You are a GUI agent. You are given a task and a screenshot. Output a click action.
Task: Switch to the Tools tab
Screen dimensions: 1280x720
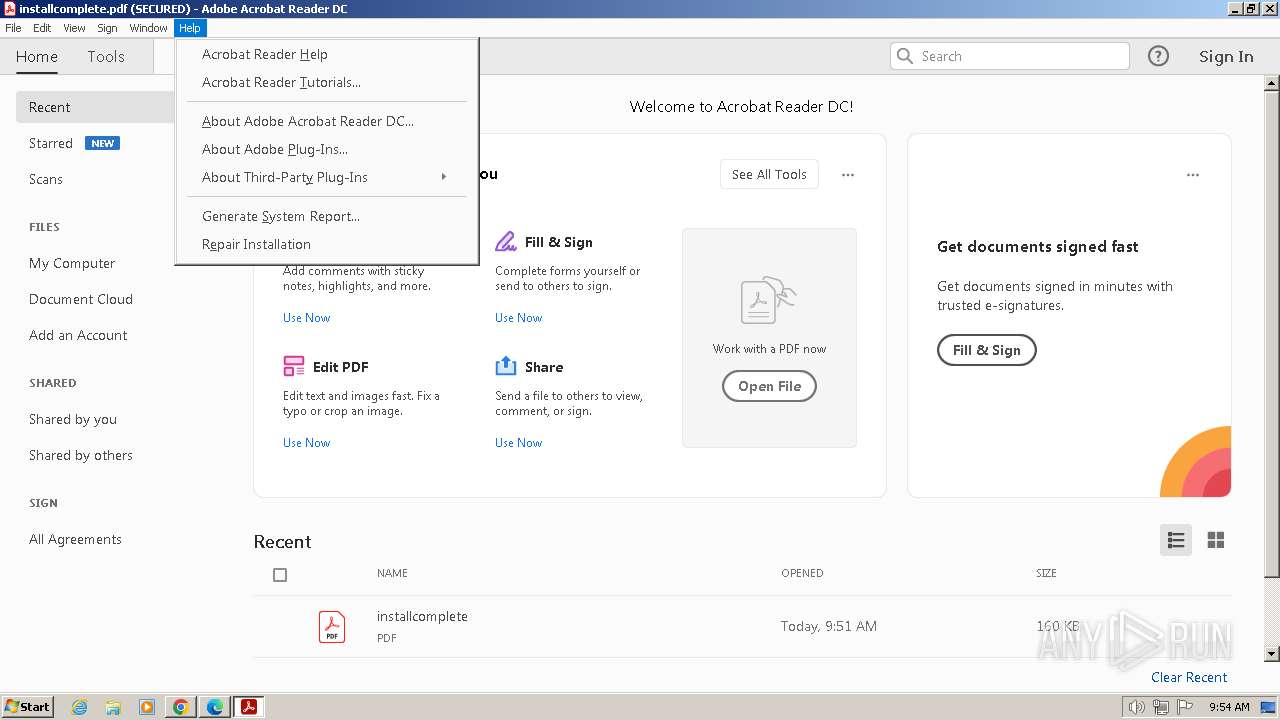click(x=106, y=57)
